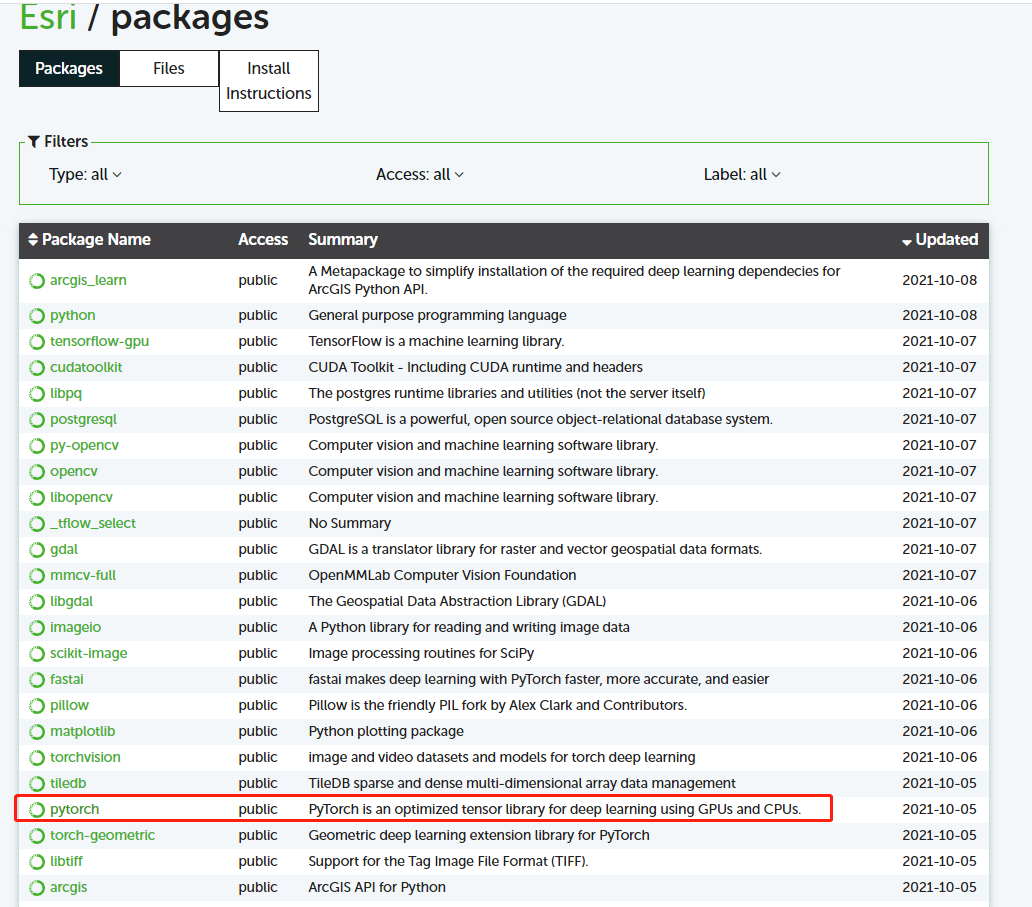Click the scikit-image package icon
Screen dimensions: 1032x907
pos(37,654)
